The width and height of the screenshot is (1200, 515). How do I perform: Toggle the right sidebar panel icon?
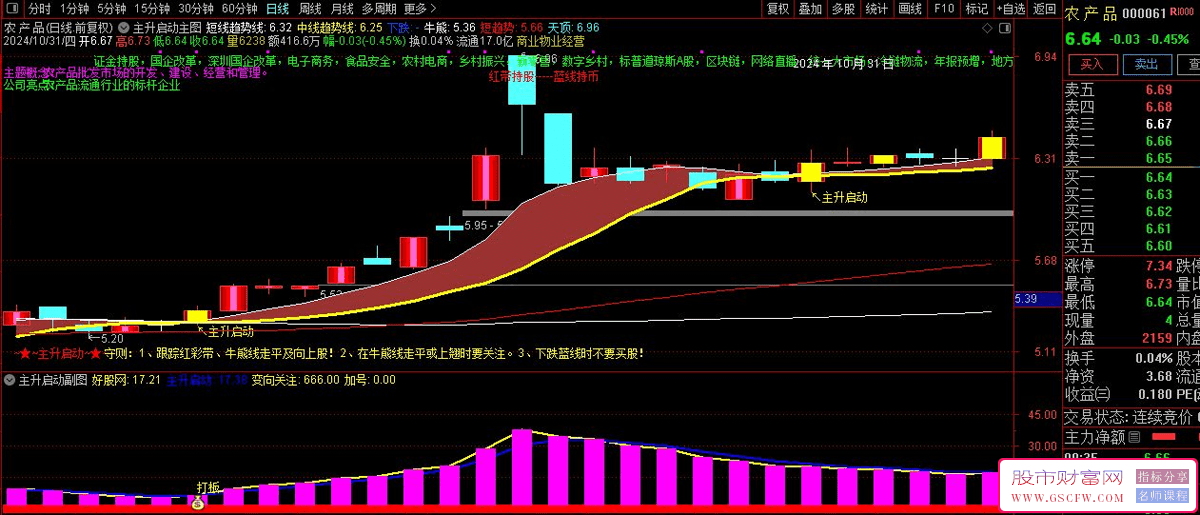[1005, 27]
